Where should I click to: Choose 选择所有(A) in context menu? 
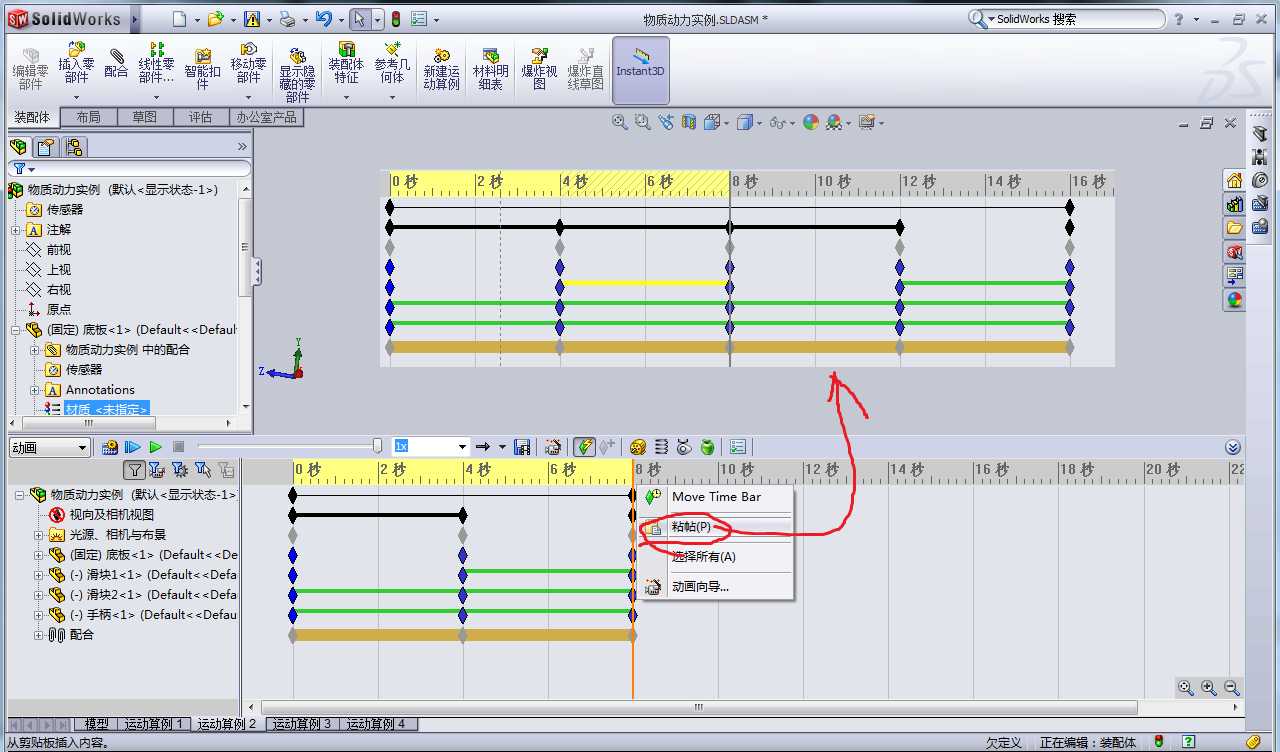[x=716, y=557]
